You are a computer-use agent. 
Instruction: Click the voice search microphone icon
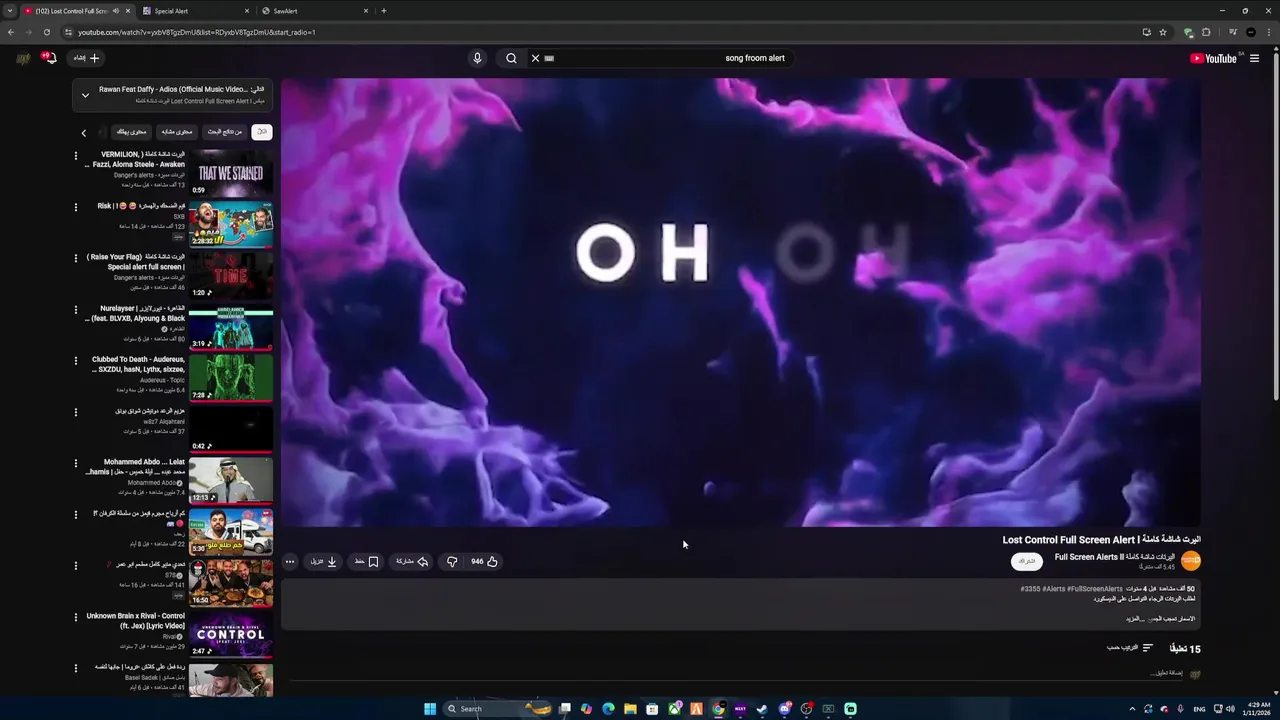pos(477,58)
